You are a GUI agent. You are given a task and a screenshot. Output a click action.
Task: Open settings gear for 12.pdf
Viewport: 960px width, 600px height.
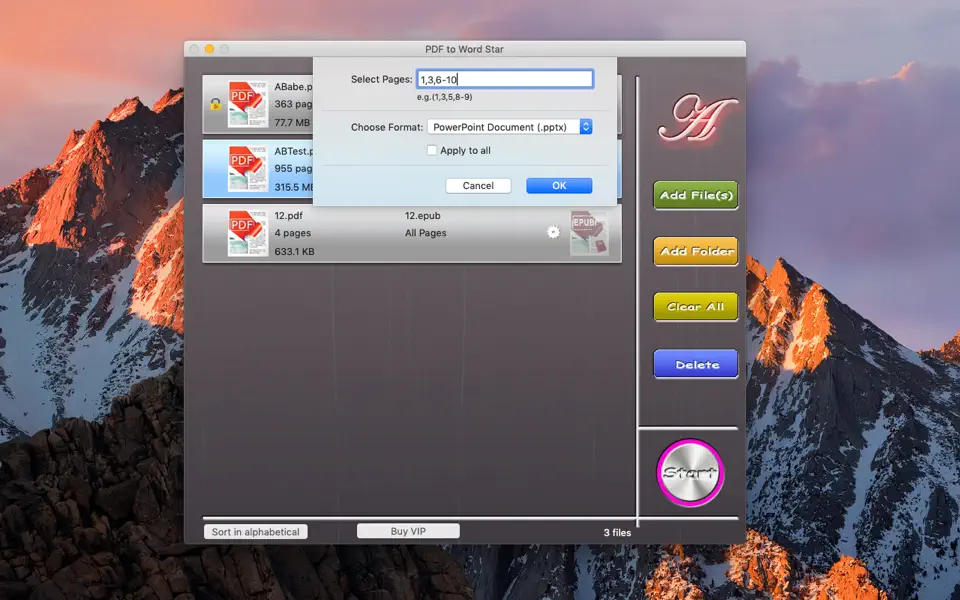553,232
